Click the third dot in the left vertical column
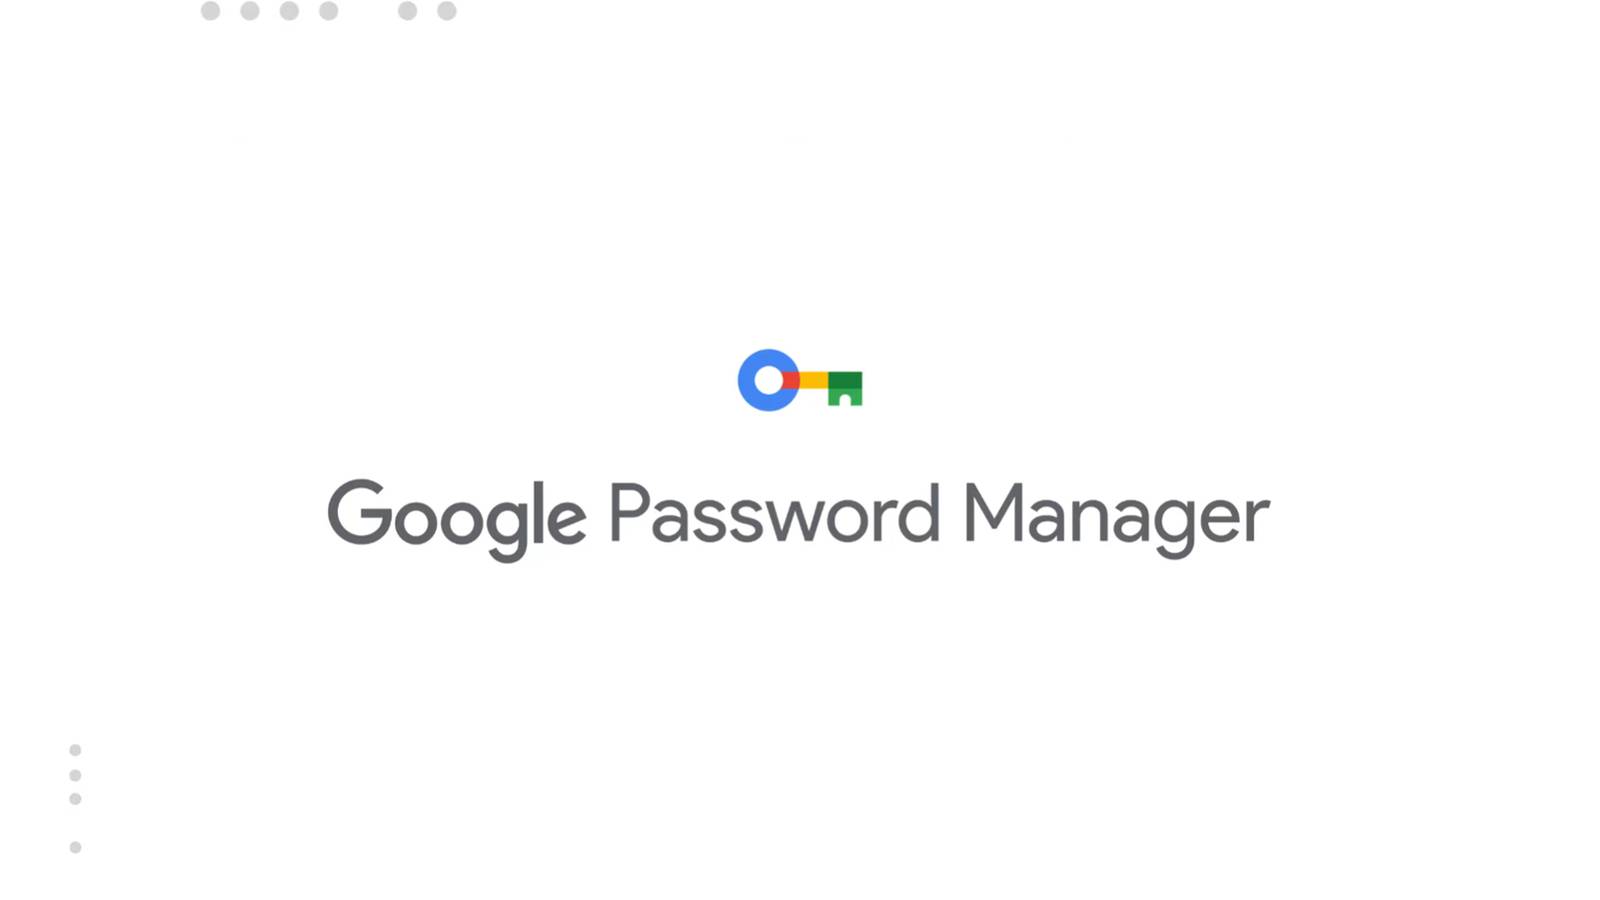Screen dimensions: 1600x900 point(75,799)
